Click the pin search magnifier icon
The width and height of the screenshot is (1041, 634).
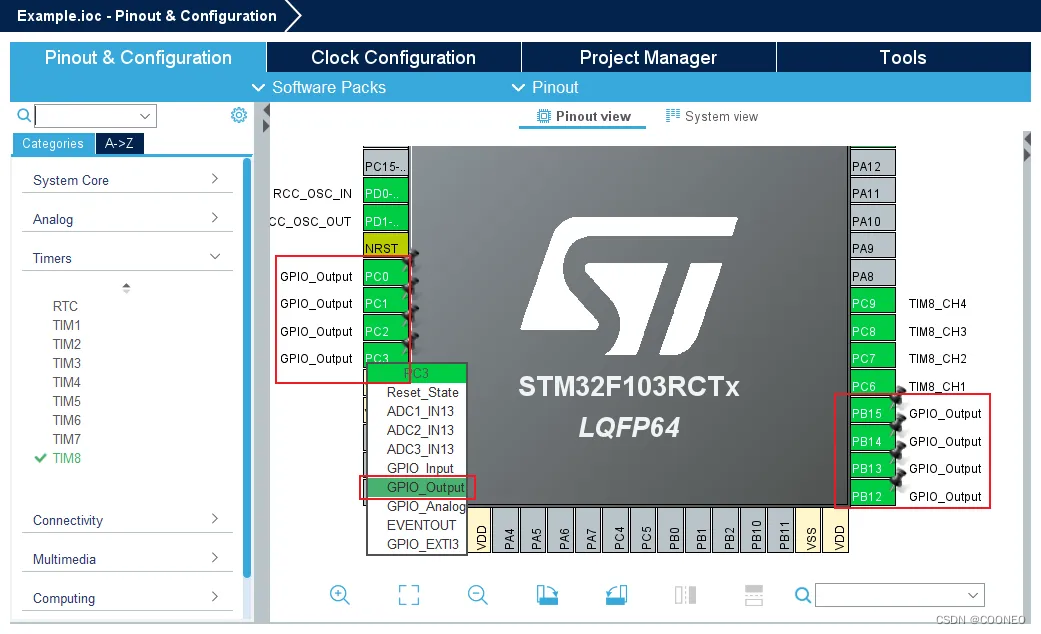click(x=803, y=595)
